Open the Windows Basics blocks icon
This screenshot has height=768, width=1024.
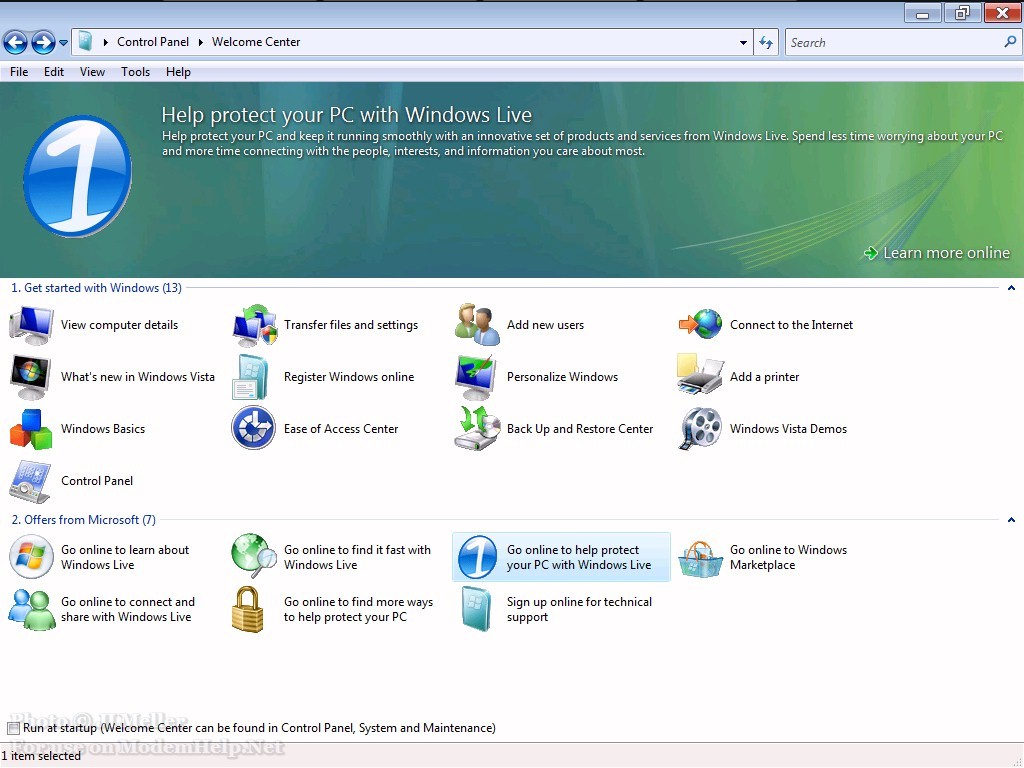point(31,429)
